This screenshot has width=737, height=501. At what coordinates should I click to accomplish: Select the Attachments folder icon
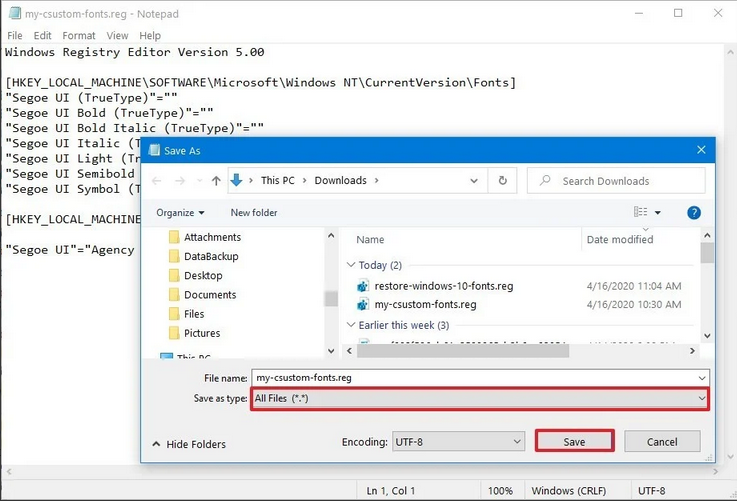click(x=174, y=237)
